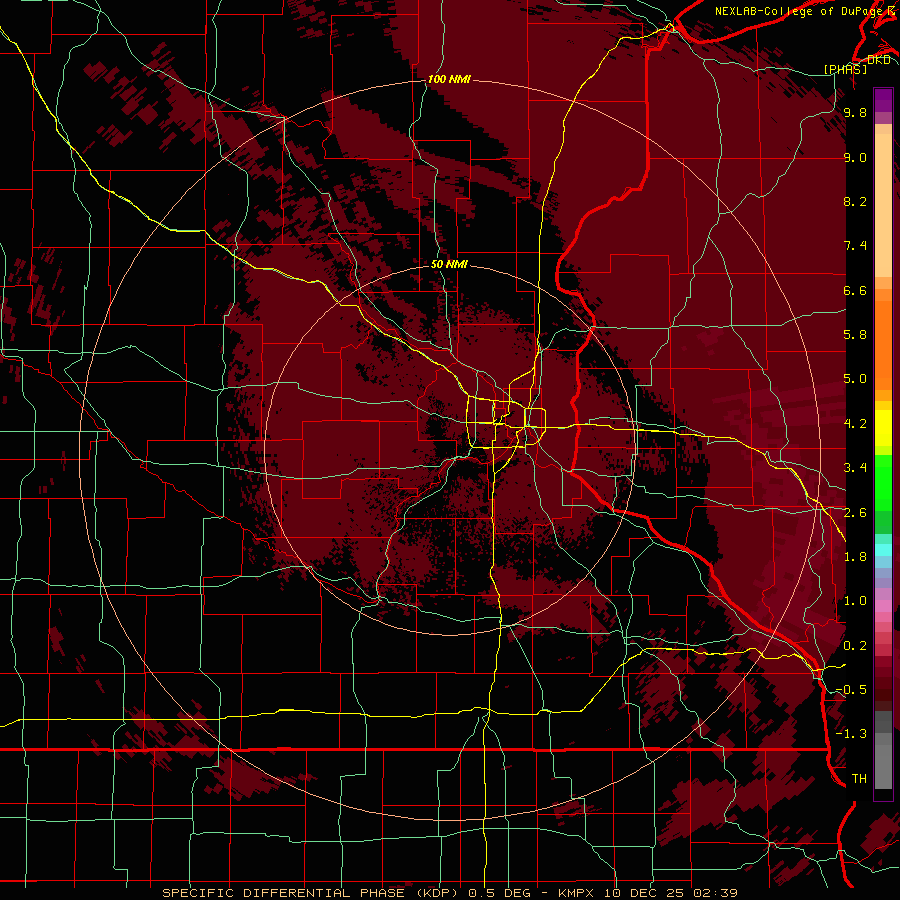Click the 1.0 value on color scale
The height and width of the screenshot is (900, 900).
(x=855, y=601)
